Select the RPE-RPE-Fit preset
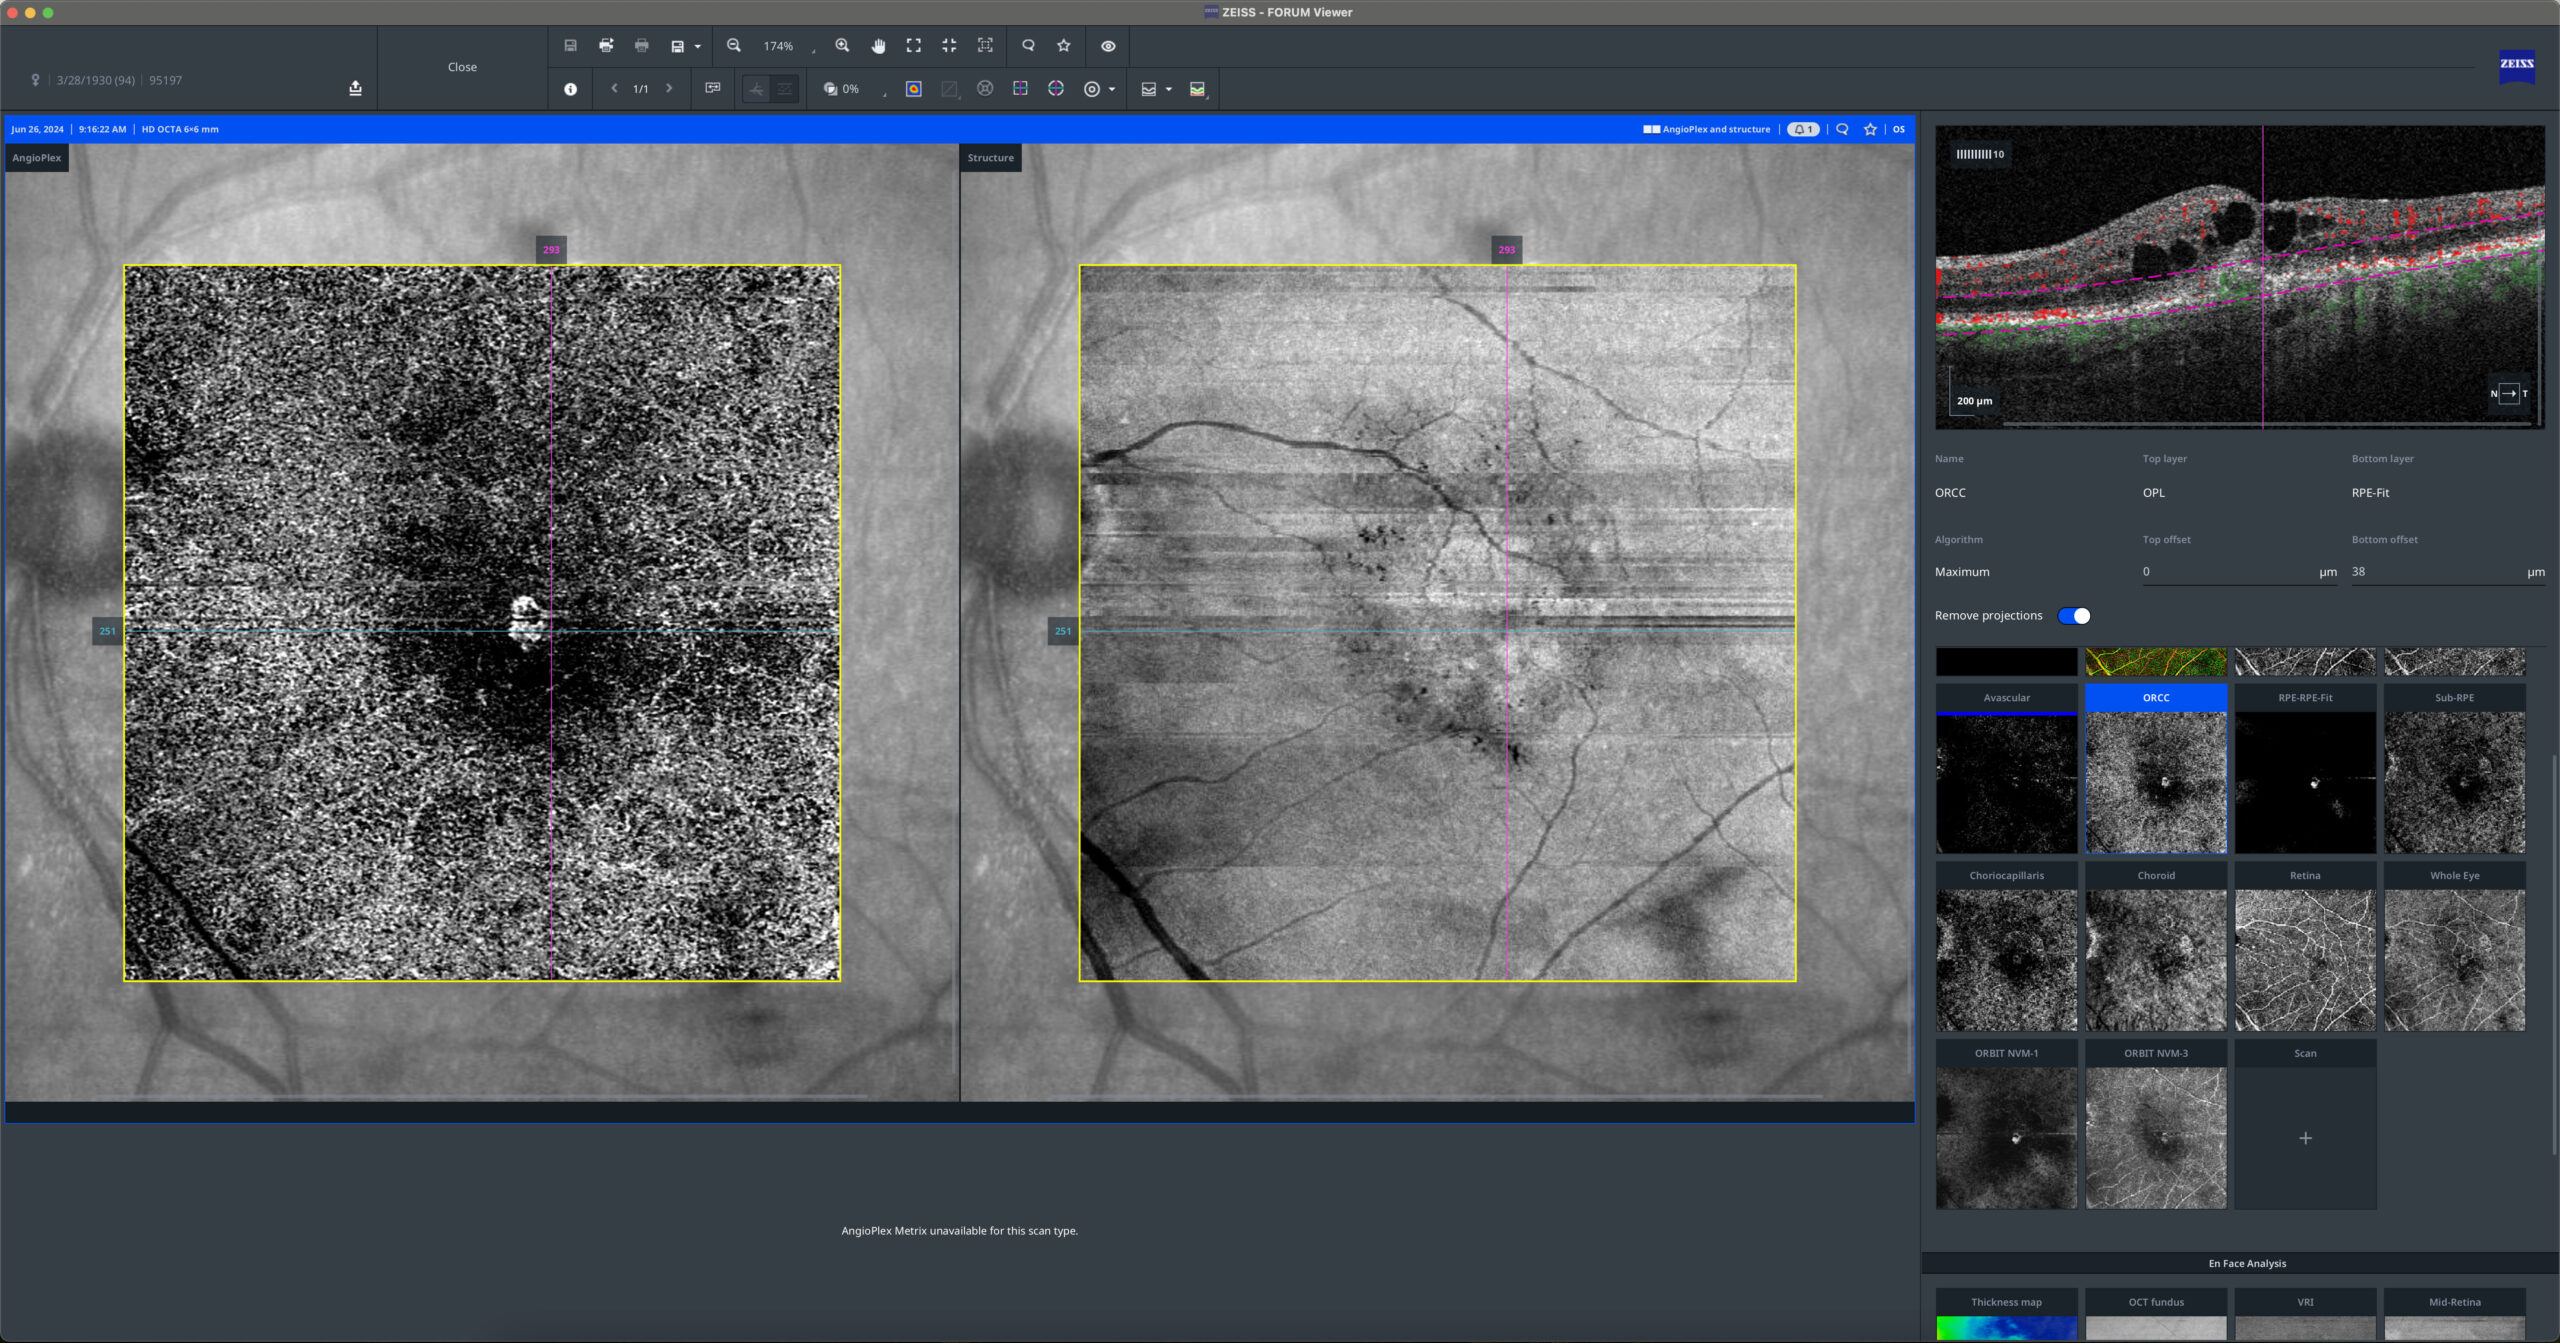Image resolution: width=2560 pixels, height=1343 pixels. (x=2305, y=769)
